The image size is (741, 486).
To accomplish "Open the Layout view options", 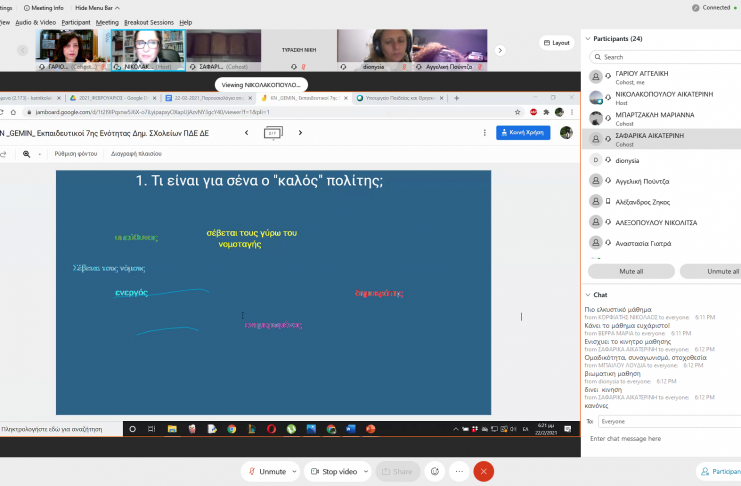I will click(x=557, y=43).
